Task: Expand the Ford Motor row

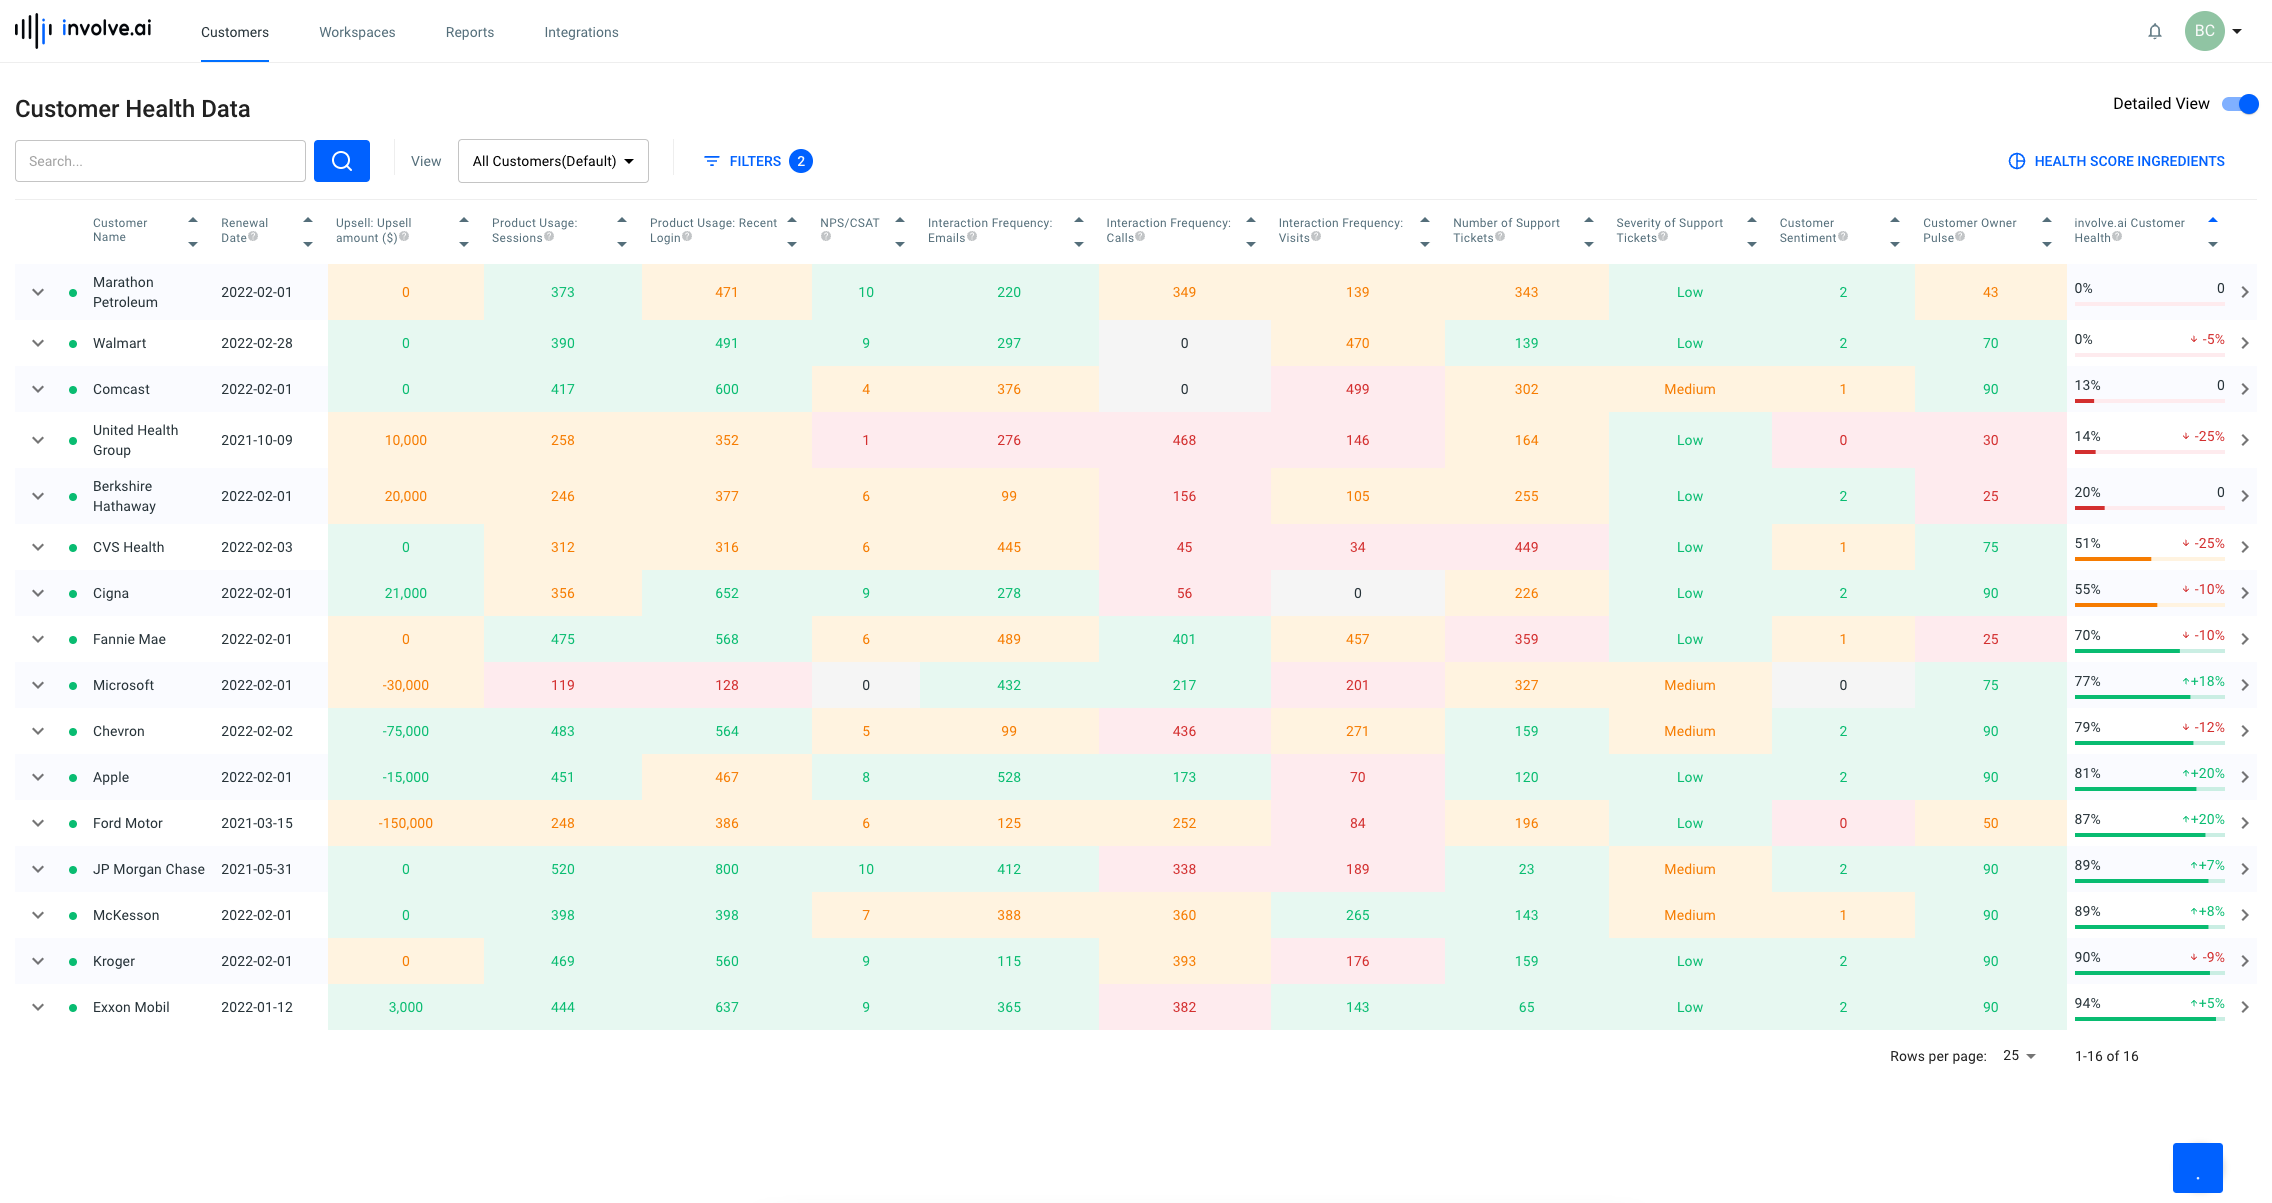Action: (38, 823)
